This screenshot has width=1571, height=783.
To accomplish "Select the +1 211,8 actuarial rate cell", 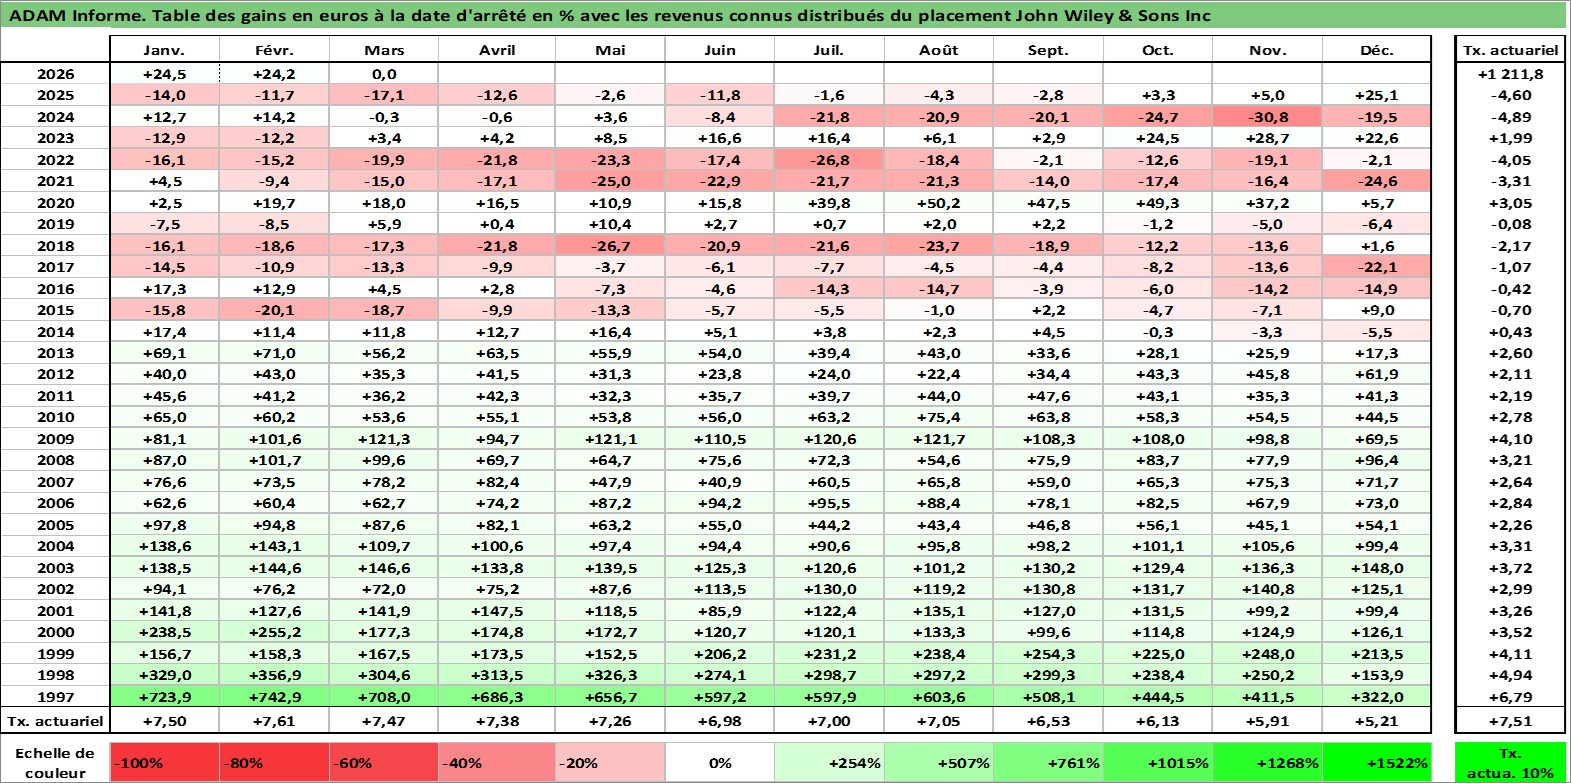I will (x=1510, y=74).
